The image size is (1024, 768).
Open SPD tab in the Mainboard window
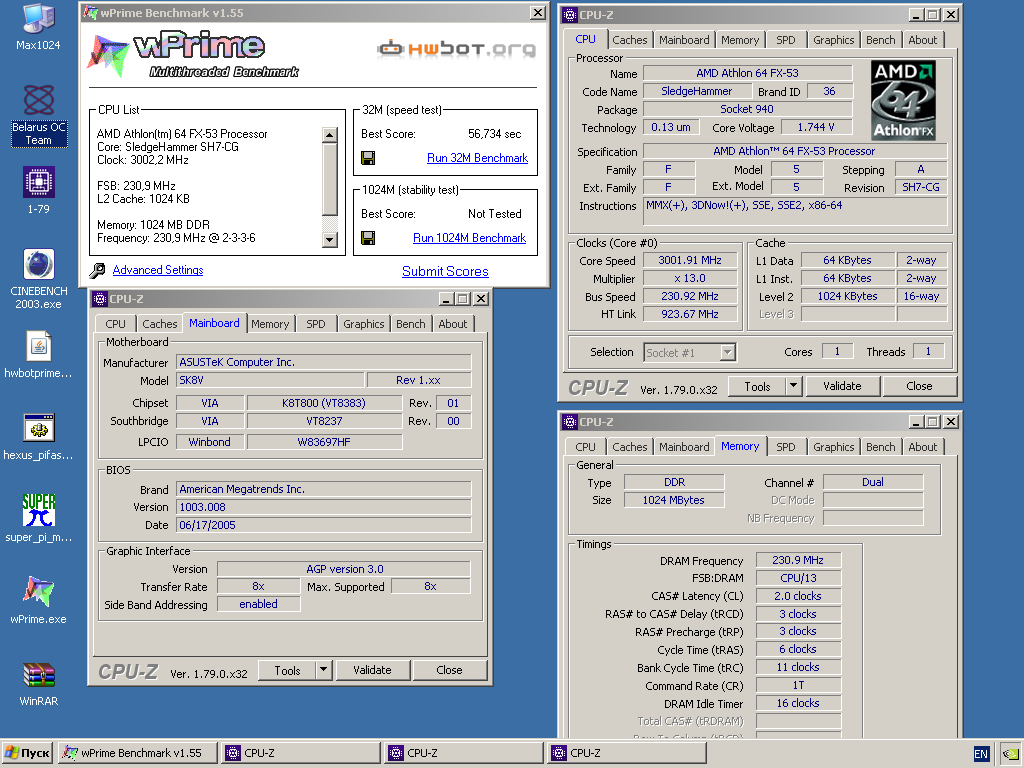315,324
